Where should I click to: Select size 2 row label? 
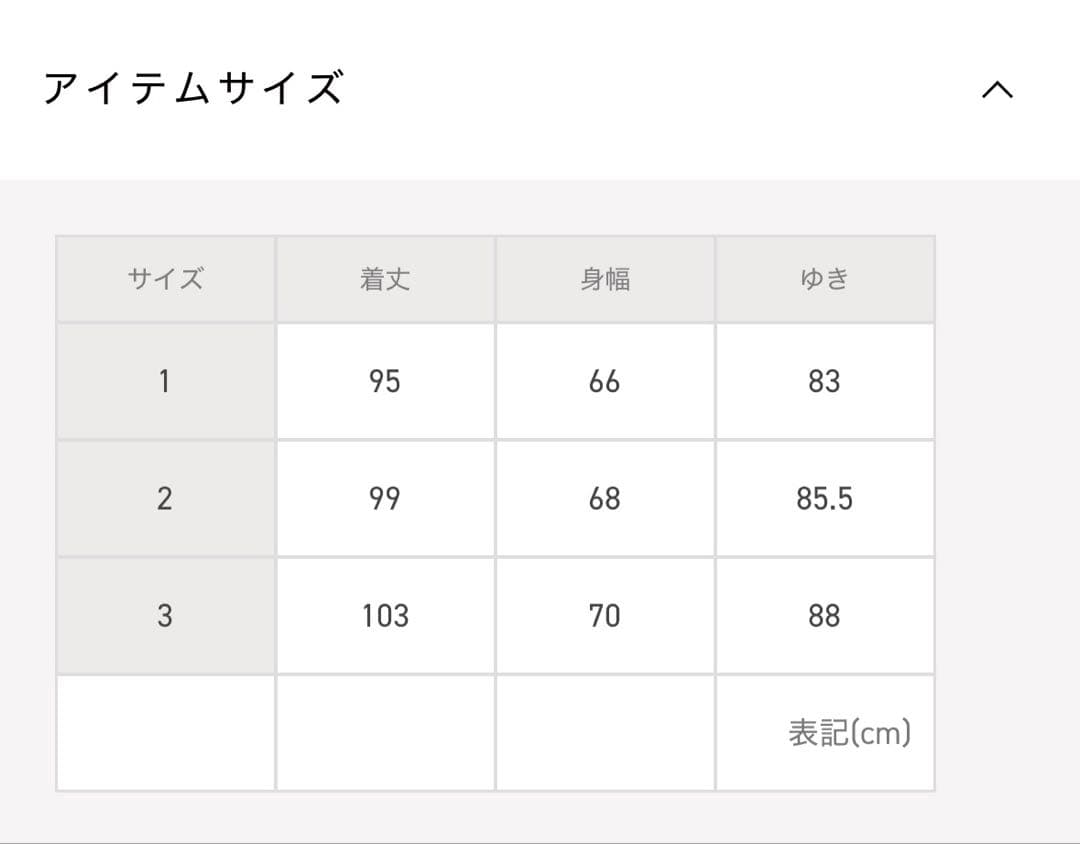coord(165,498)
